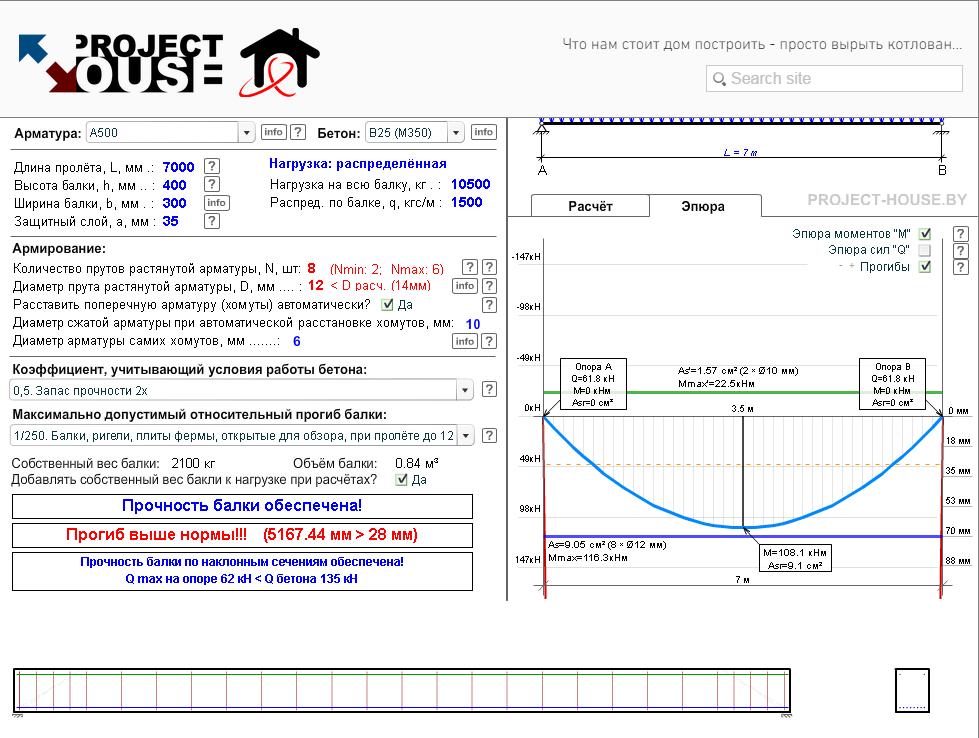Show help for concrete work conditions coefficient

point(490,389)
